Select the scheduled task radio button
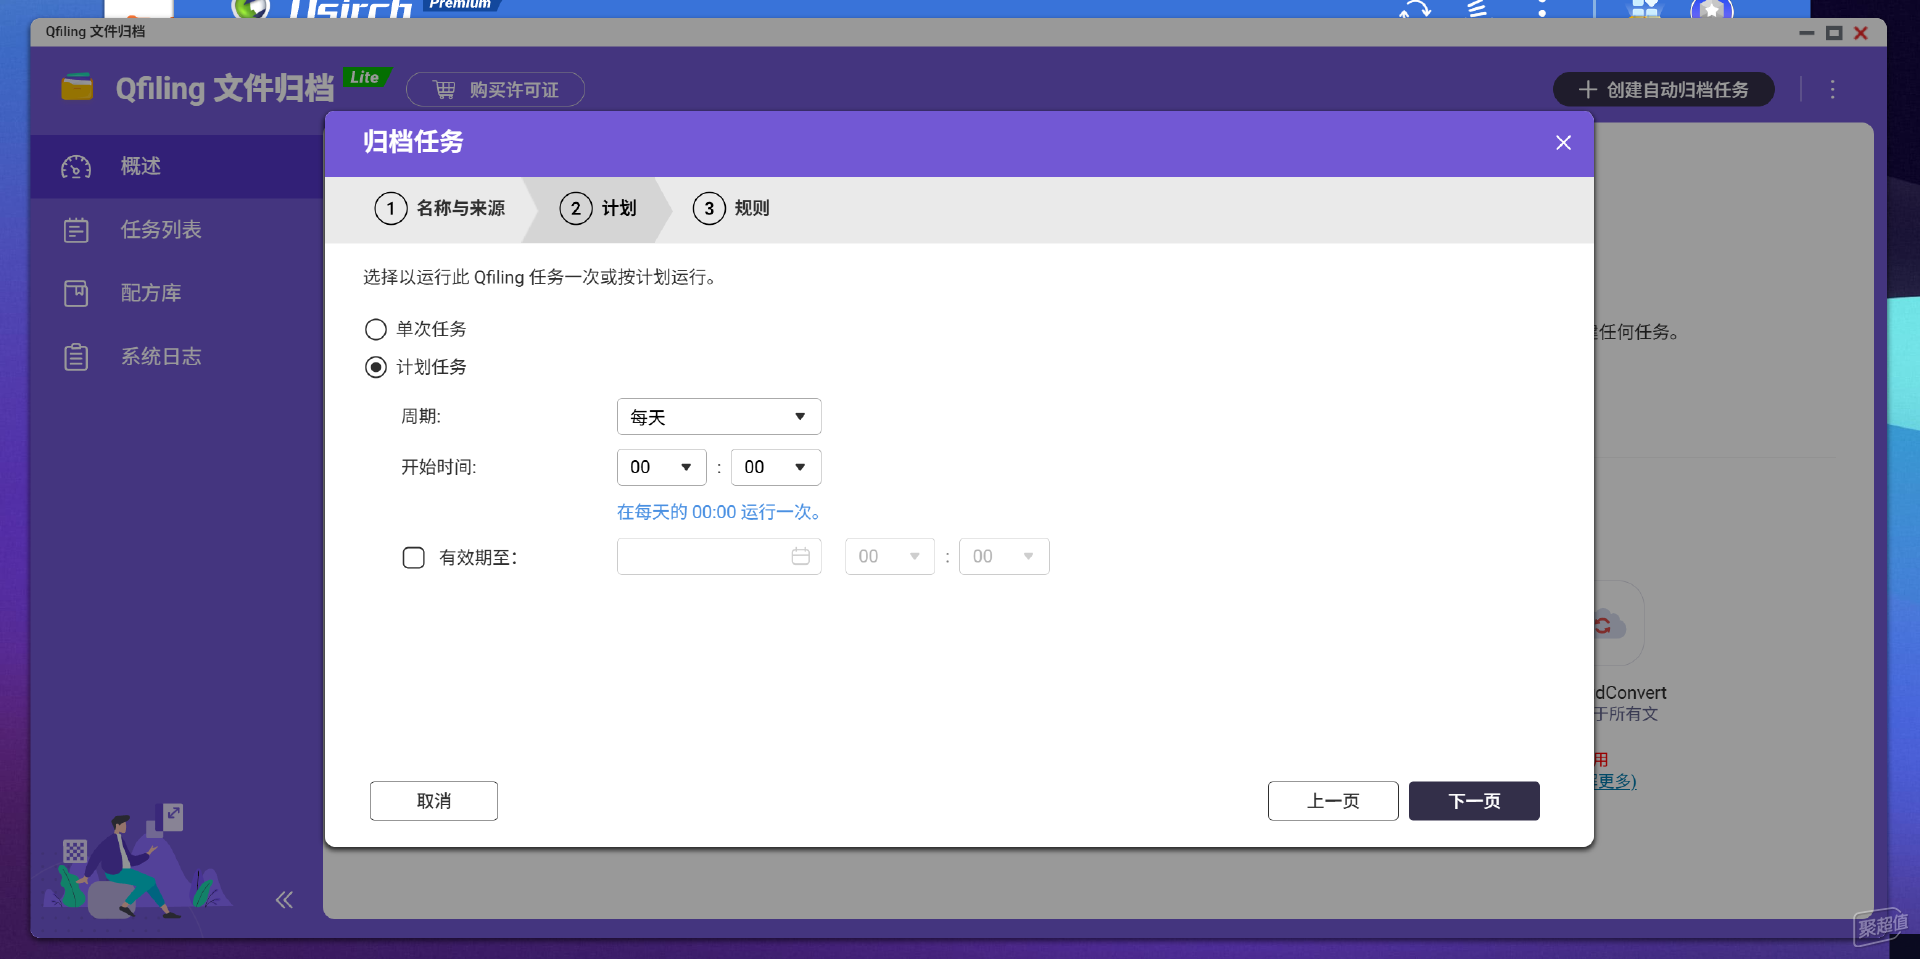Image resolution: width=1920 pixels, height=959 pixels. [x=376, y=367]
